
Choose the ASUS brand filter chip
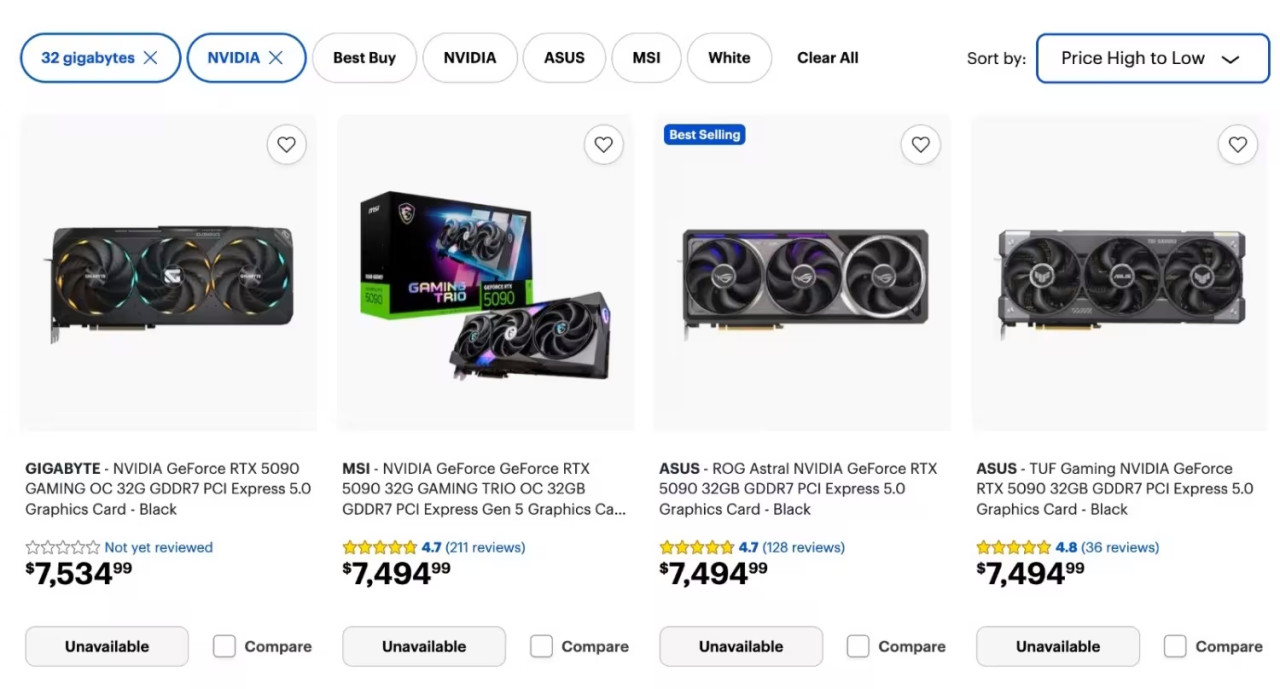(564, 58)
